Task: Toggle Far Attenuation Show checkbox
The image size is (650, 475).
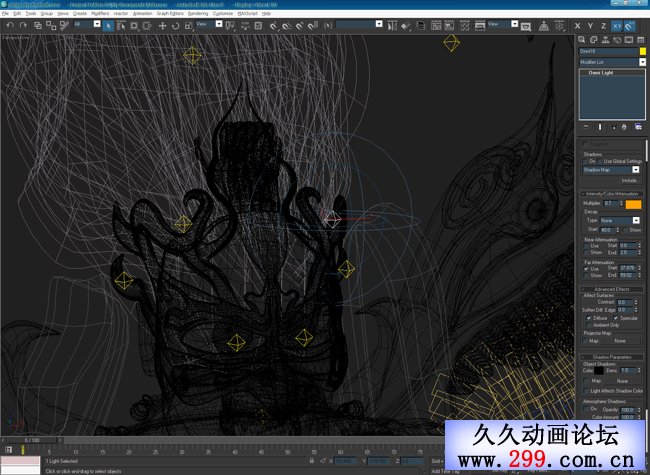Action: (587, 275)
